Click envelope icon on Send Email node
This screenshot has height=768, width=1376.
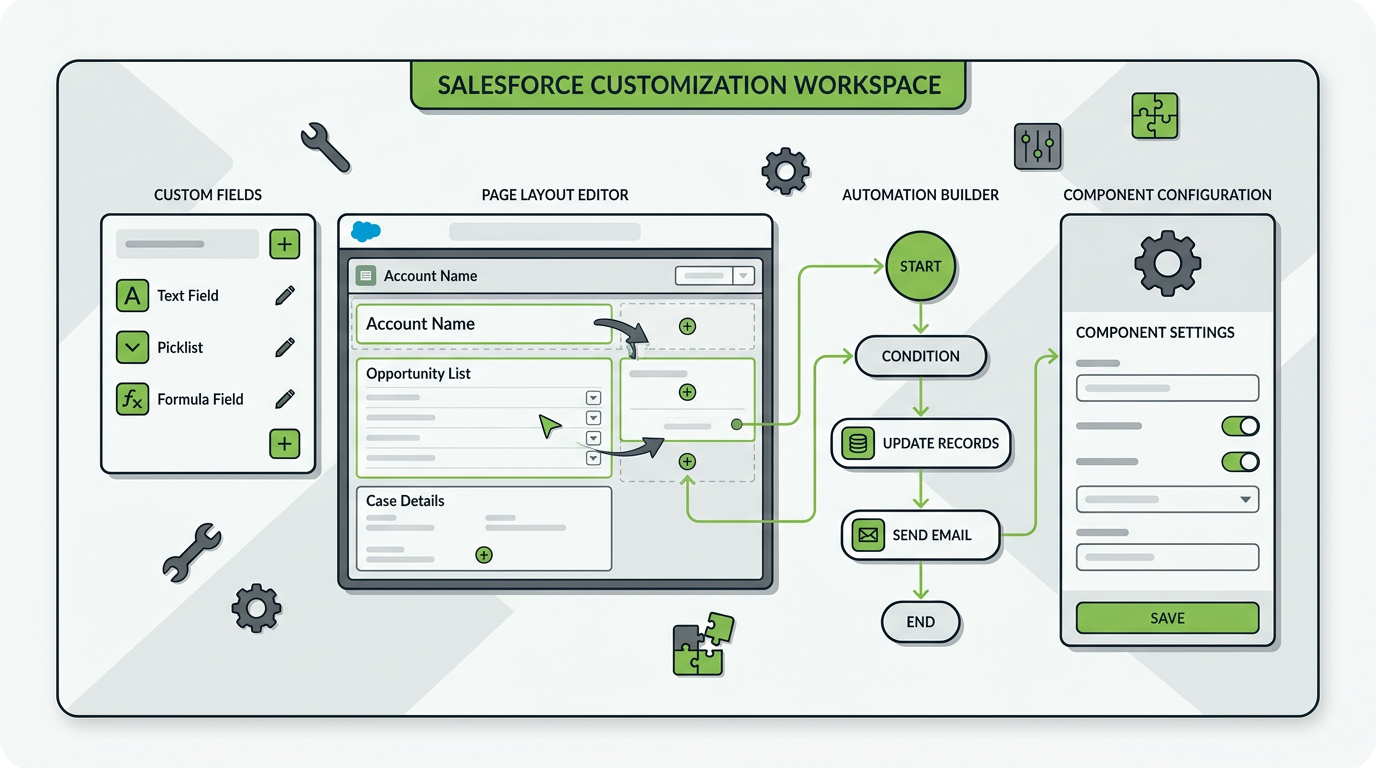point(868,535)
